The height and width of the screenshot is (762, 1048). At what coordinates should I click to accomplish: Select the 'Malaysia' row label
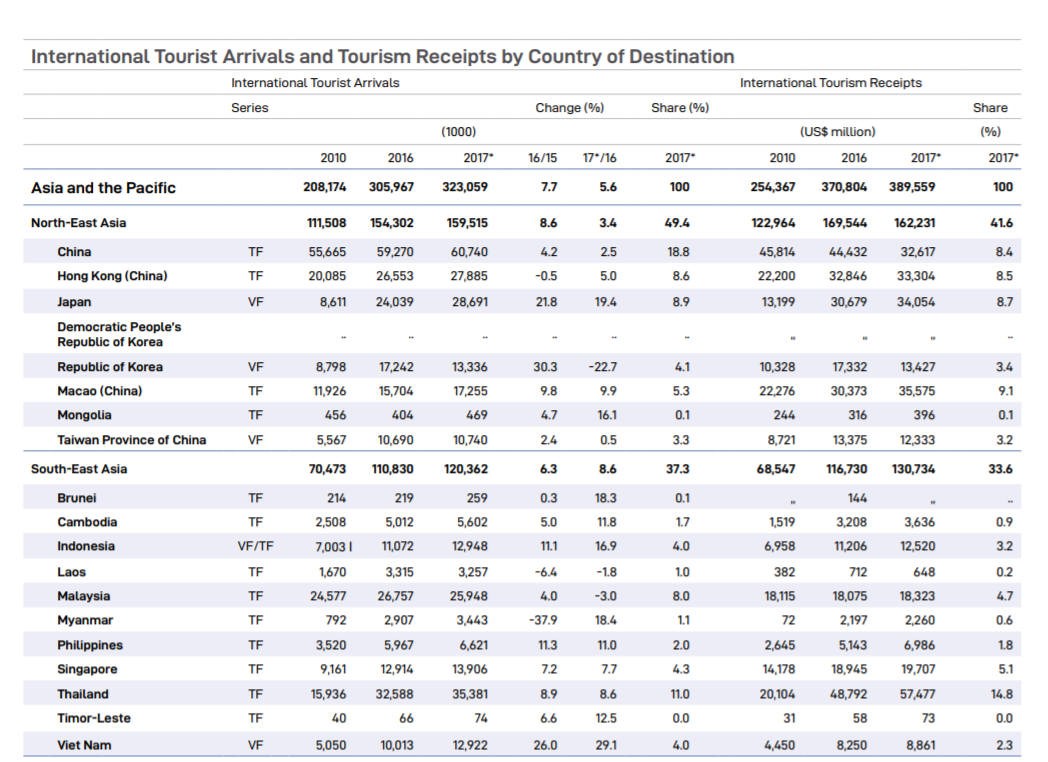(84, 596)
